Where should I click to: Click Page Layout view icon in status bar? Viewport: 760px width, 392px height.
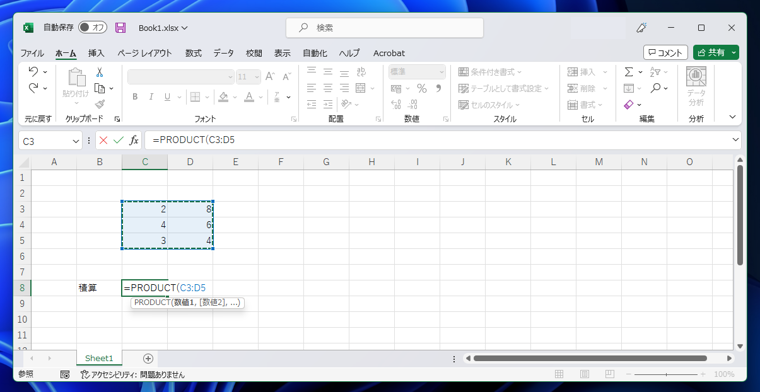click(x=585, y=374)
